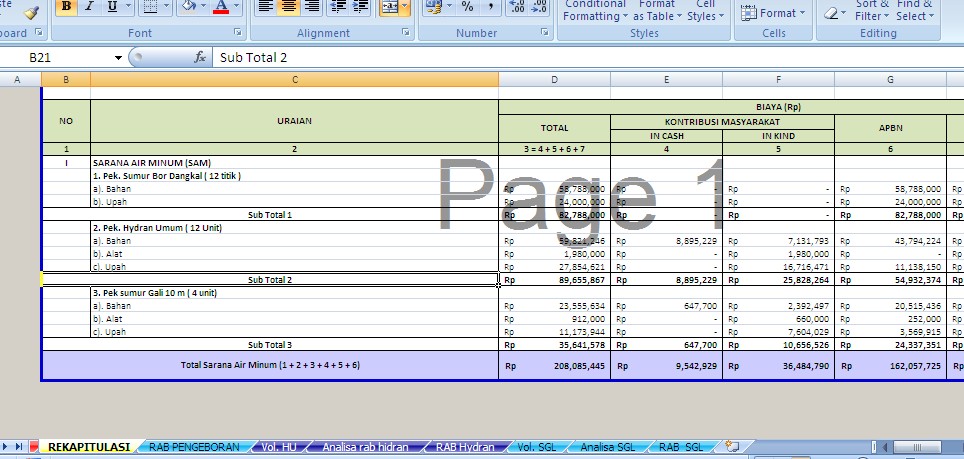The height and width of the screenshot is (459, 964).
Task: Select cell with total 208,085,445
Action: tap(555, 366)
